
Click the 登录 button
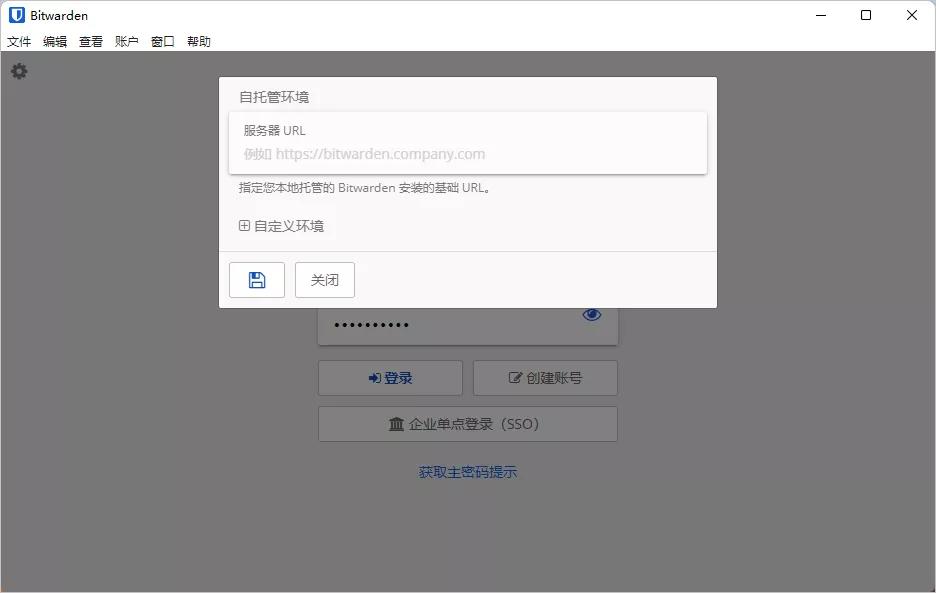pos(390,377)
